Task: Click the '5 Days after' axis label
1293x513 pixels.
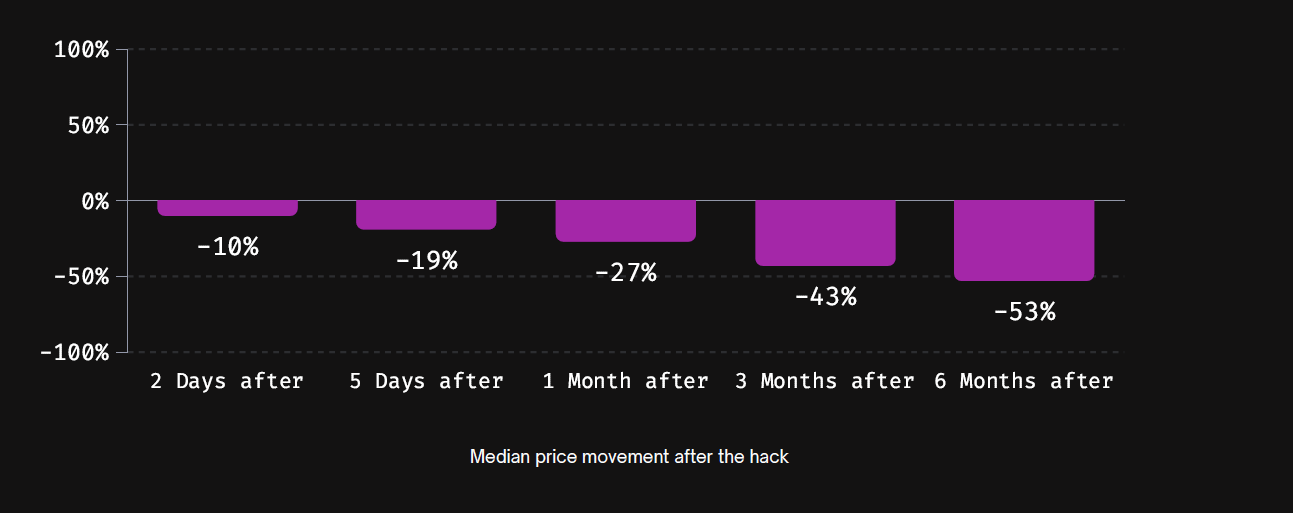Action: pos(426,381)
